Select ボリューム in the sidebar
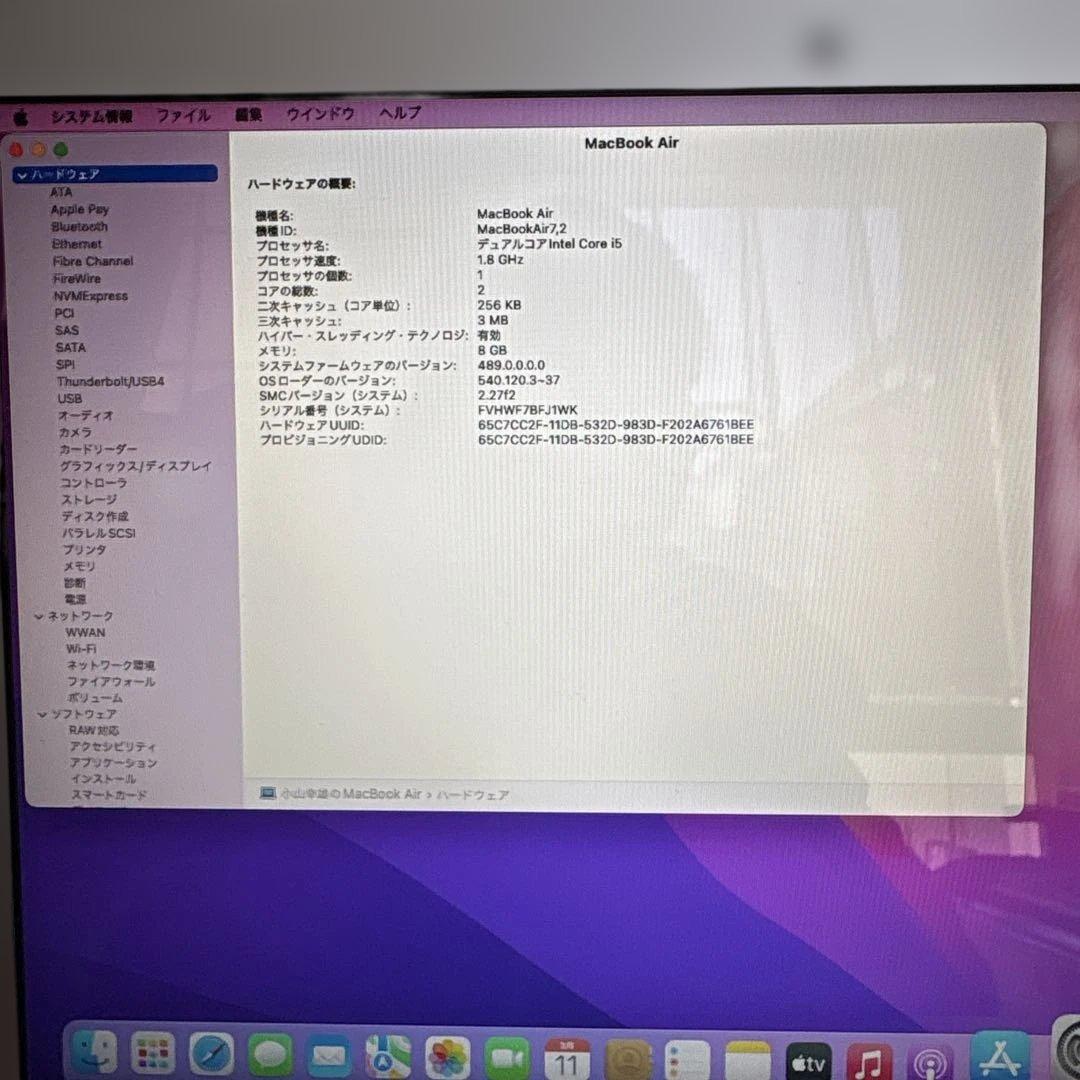The image size is (1080, 1080). pyautogui.click(x=96, y=698)
